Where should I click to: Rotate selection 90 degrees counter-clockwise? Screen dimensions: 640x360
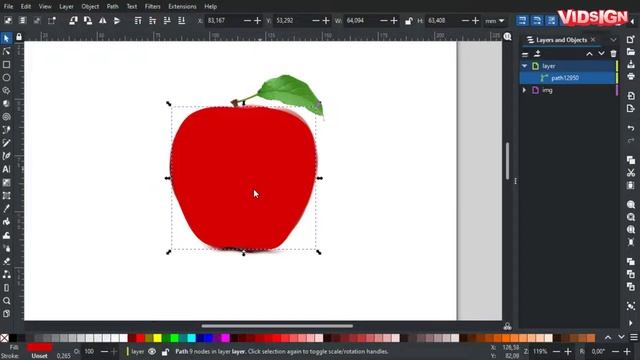tap(73, 20)
